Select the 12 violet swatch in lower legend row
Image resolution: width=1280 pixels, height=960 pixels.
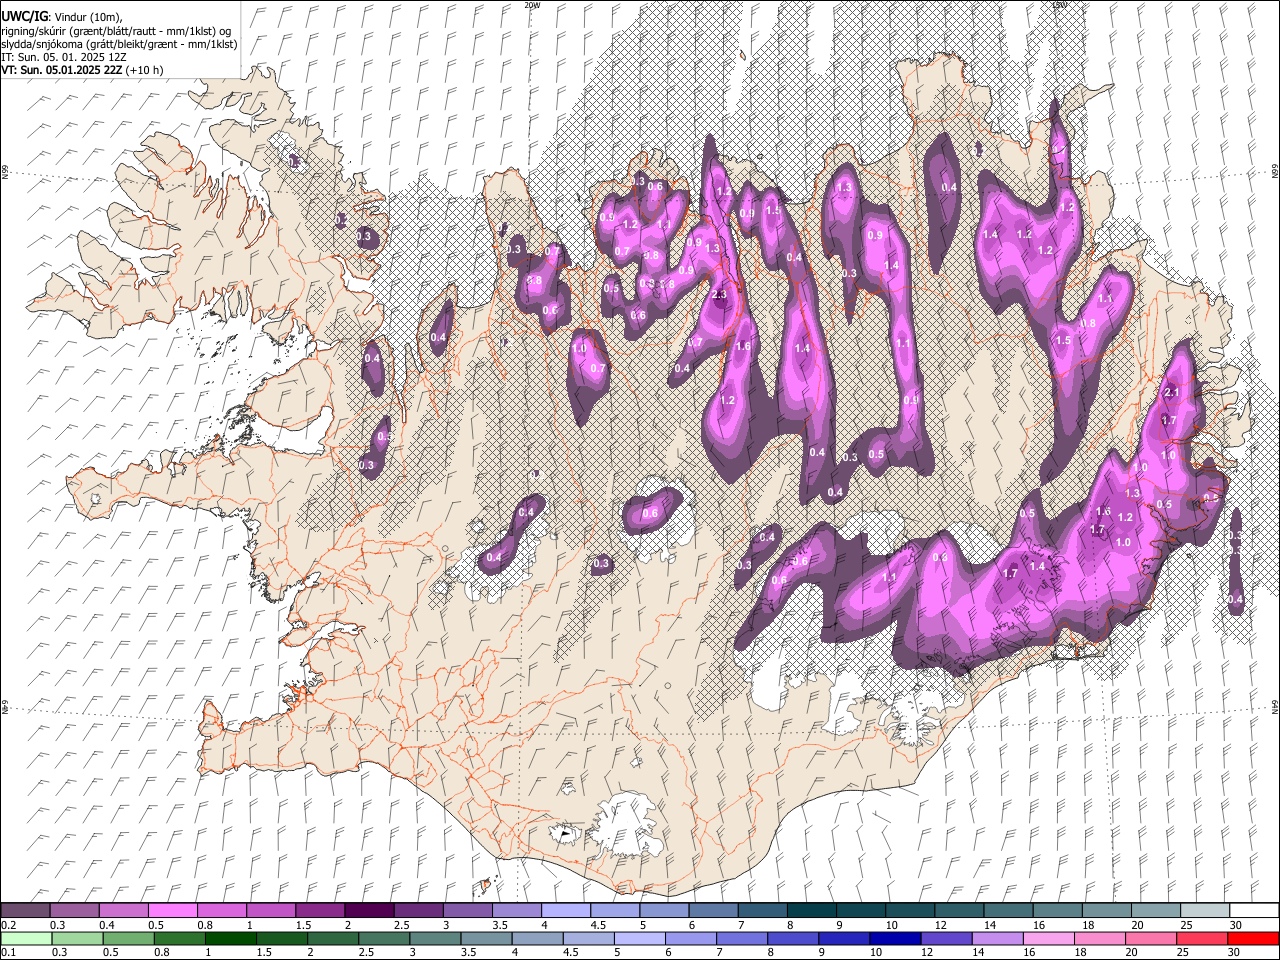pos(945,938)
